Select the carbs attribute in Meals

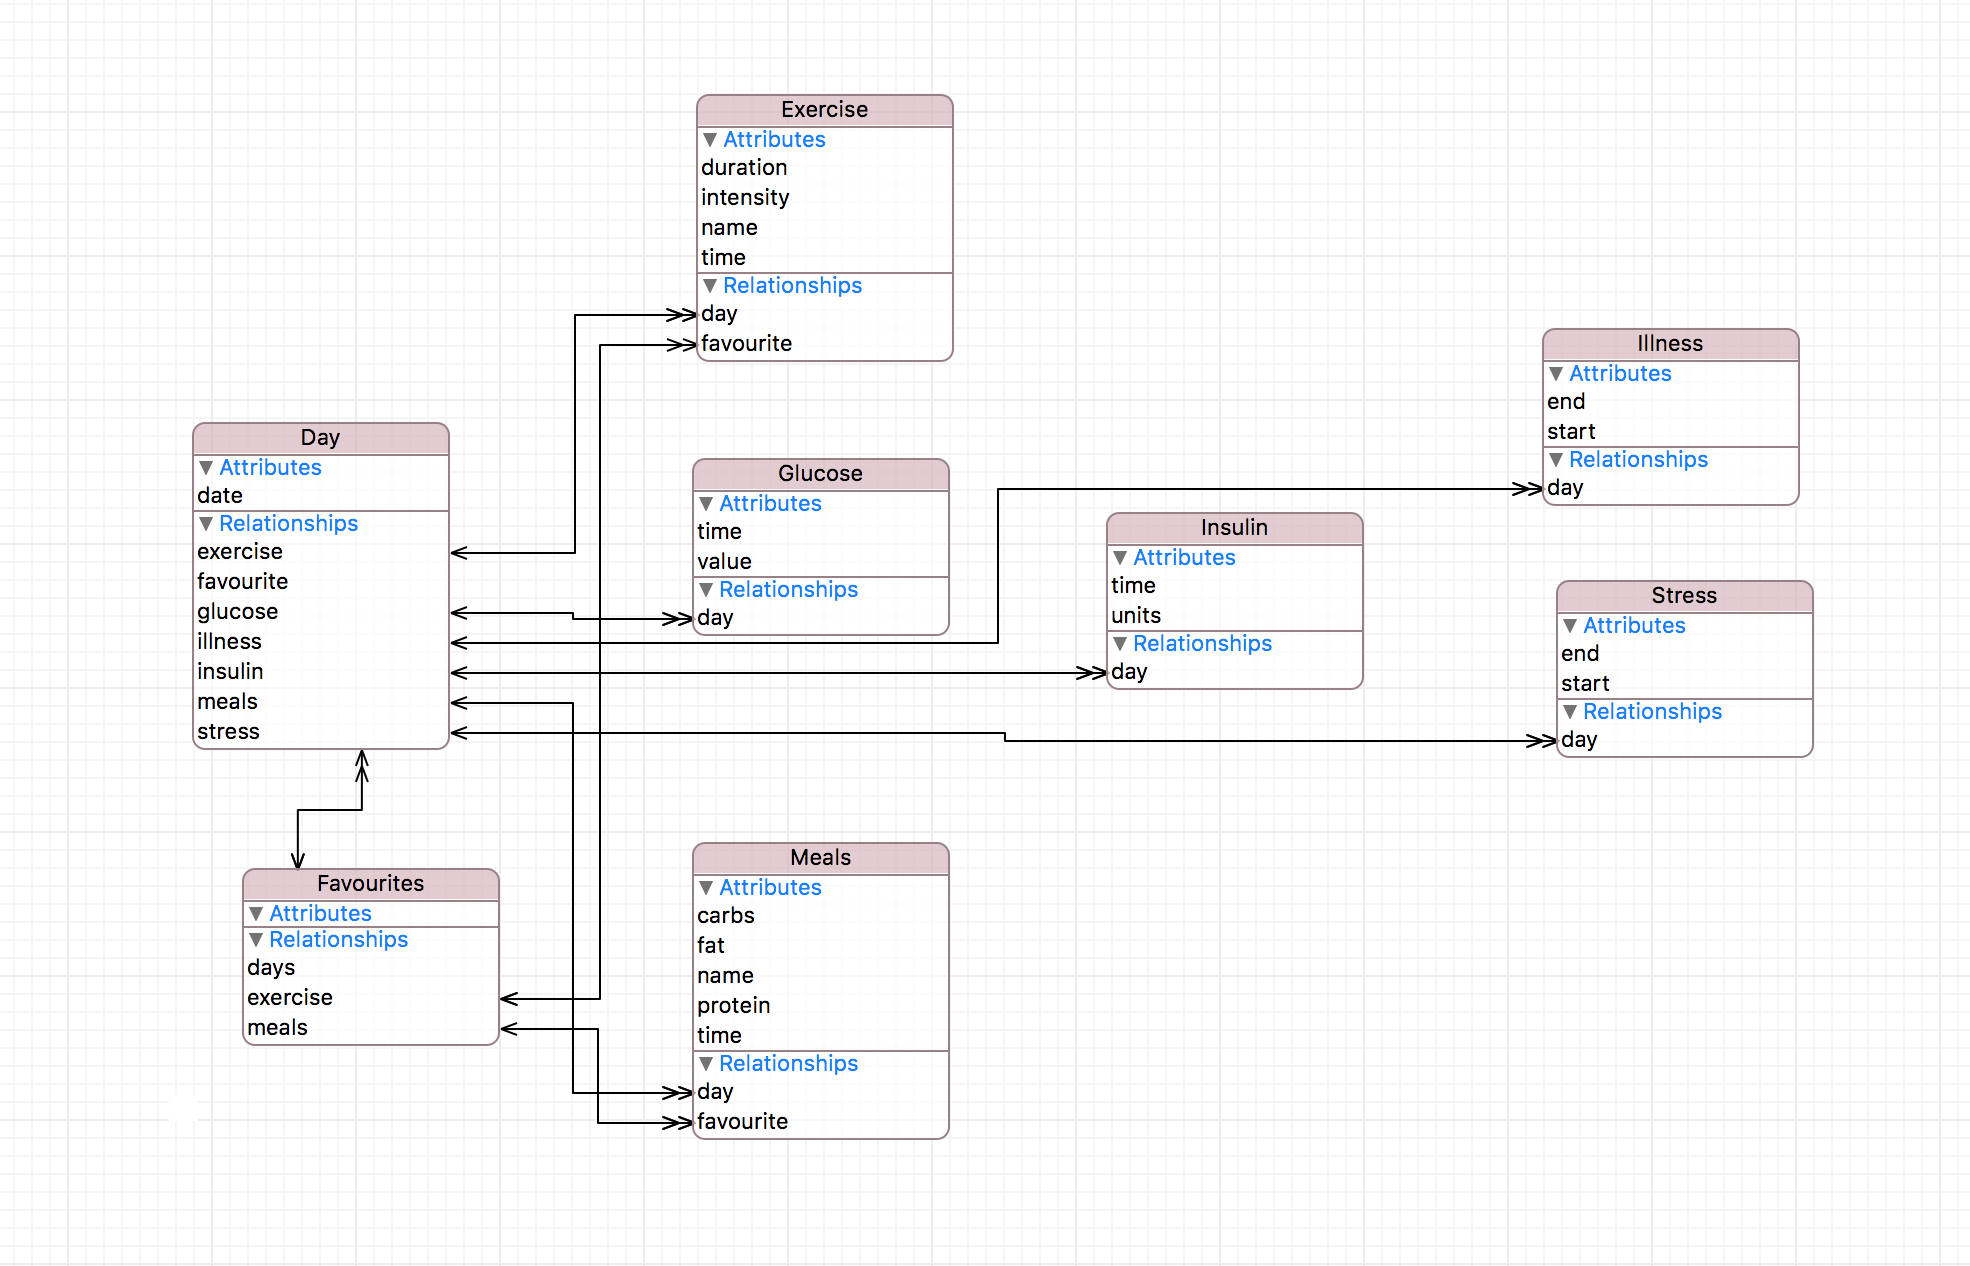726,915
